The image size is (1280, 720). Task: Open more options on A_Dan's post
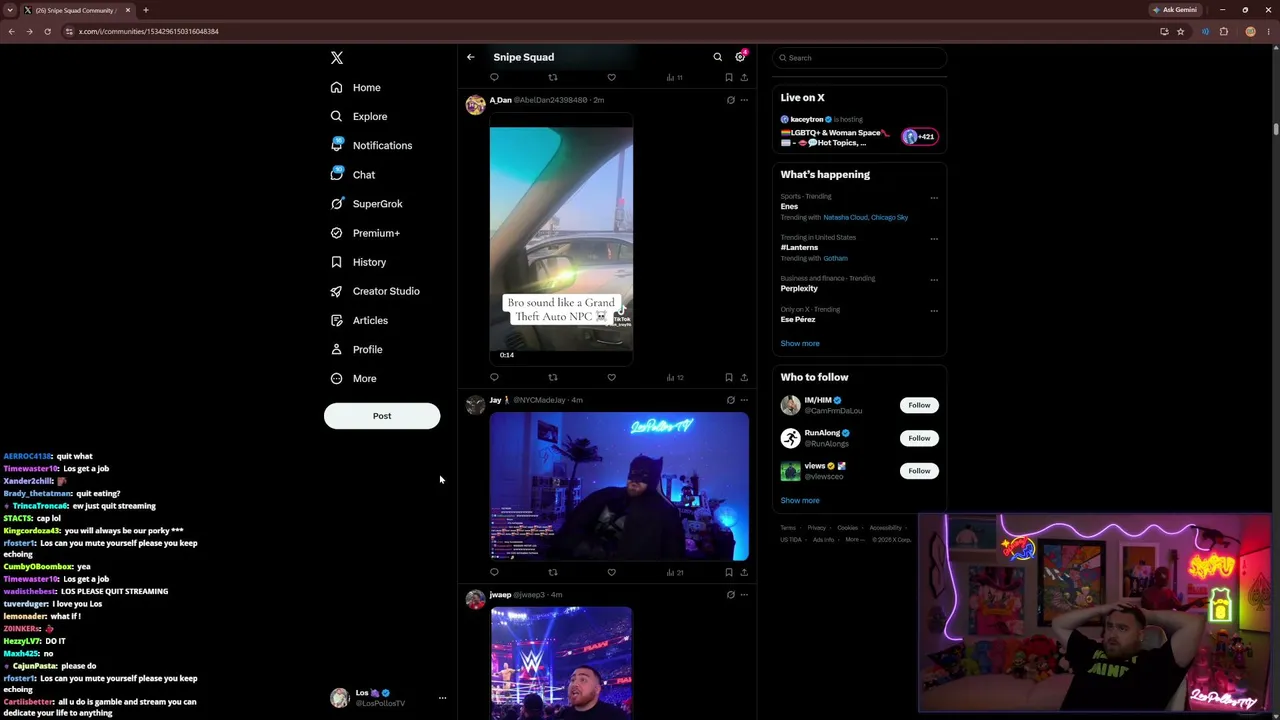[x=744, y=100]
